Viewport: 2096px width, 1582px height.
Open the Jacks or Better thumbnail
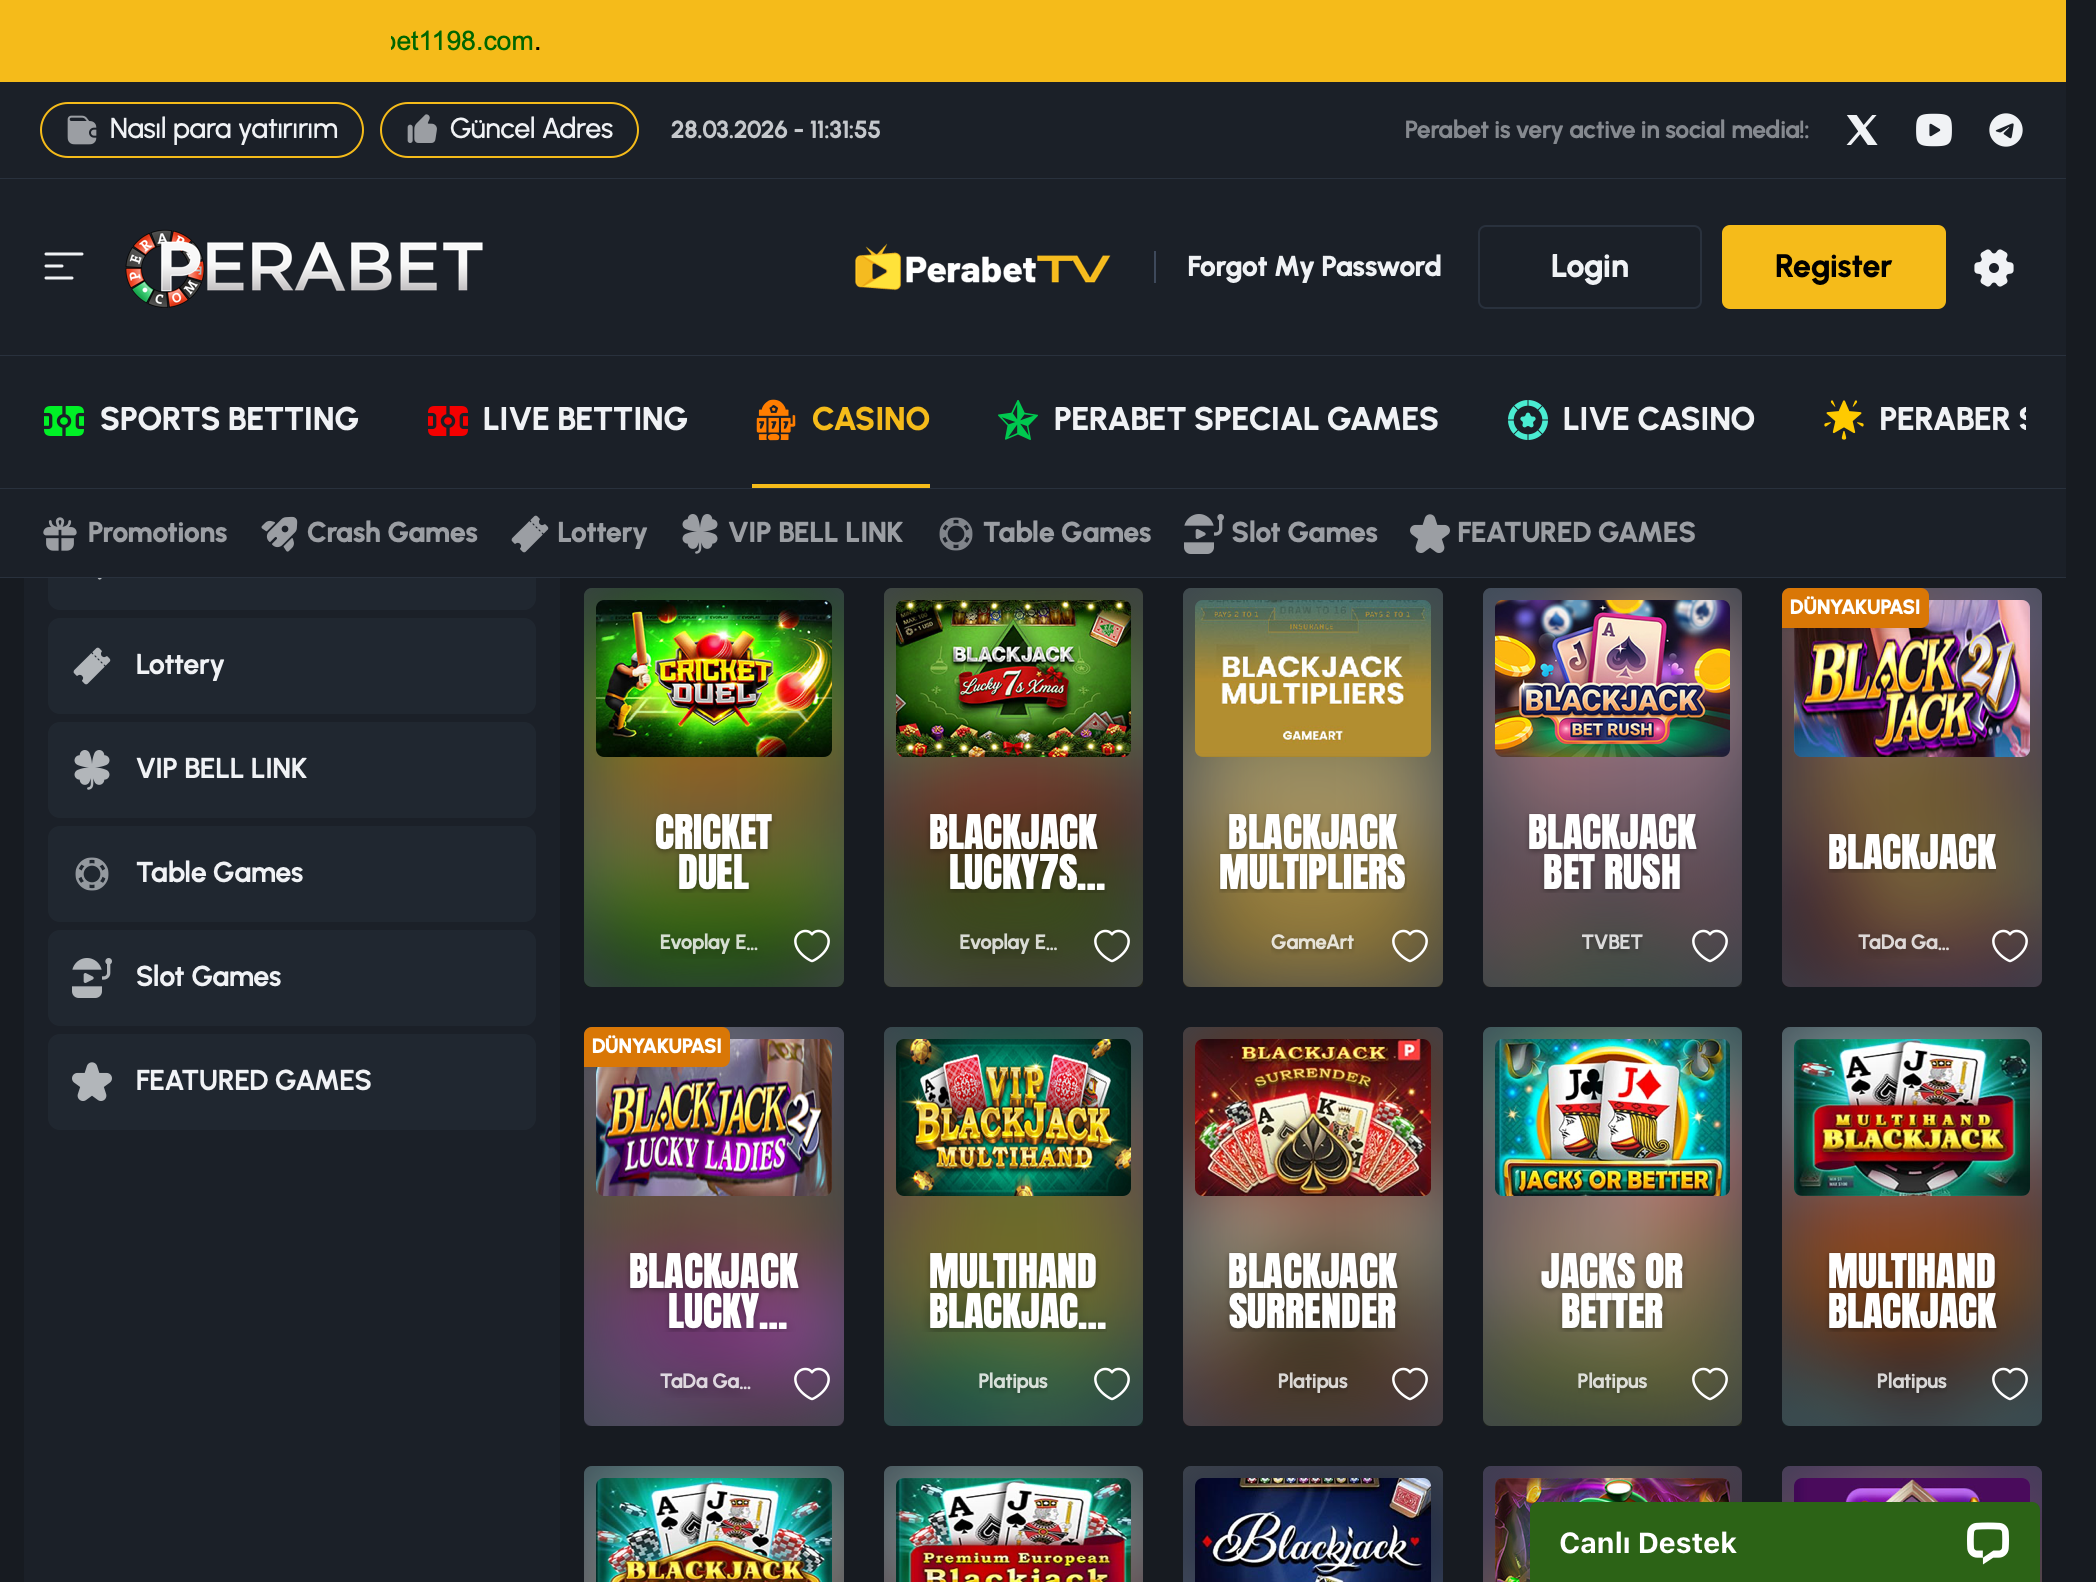1612,1117
